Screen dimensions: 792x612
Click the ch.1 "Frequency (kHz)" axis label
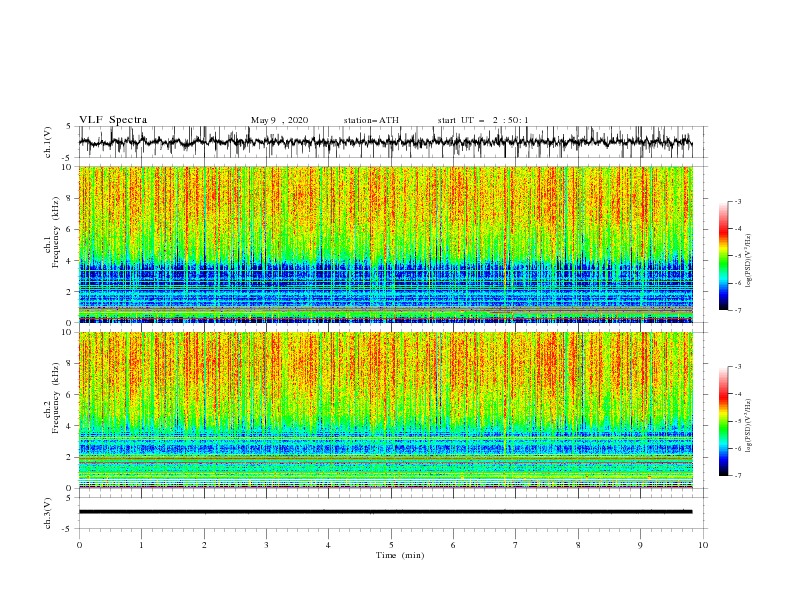point(56,232)
